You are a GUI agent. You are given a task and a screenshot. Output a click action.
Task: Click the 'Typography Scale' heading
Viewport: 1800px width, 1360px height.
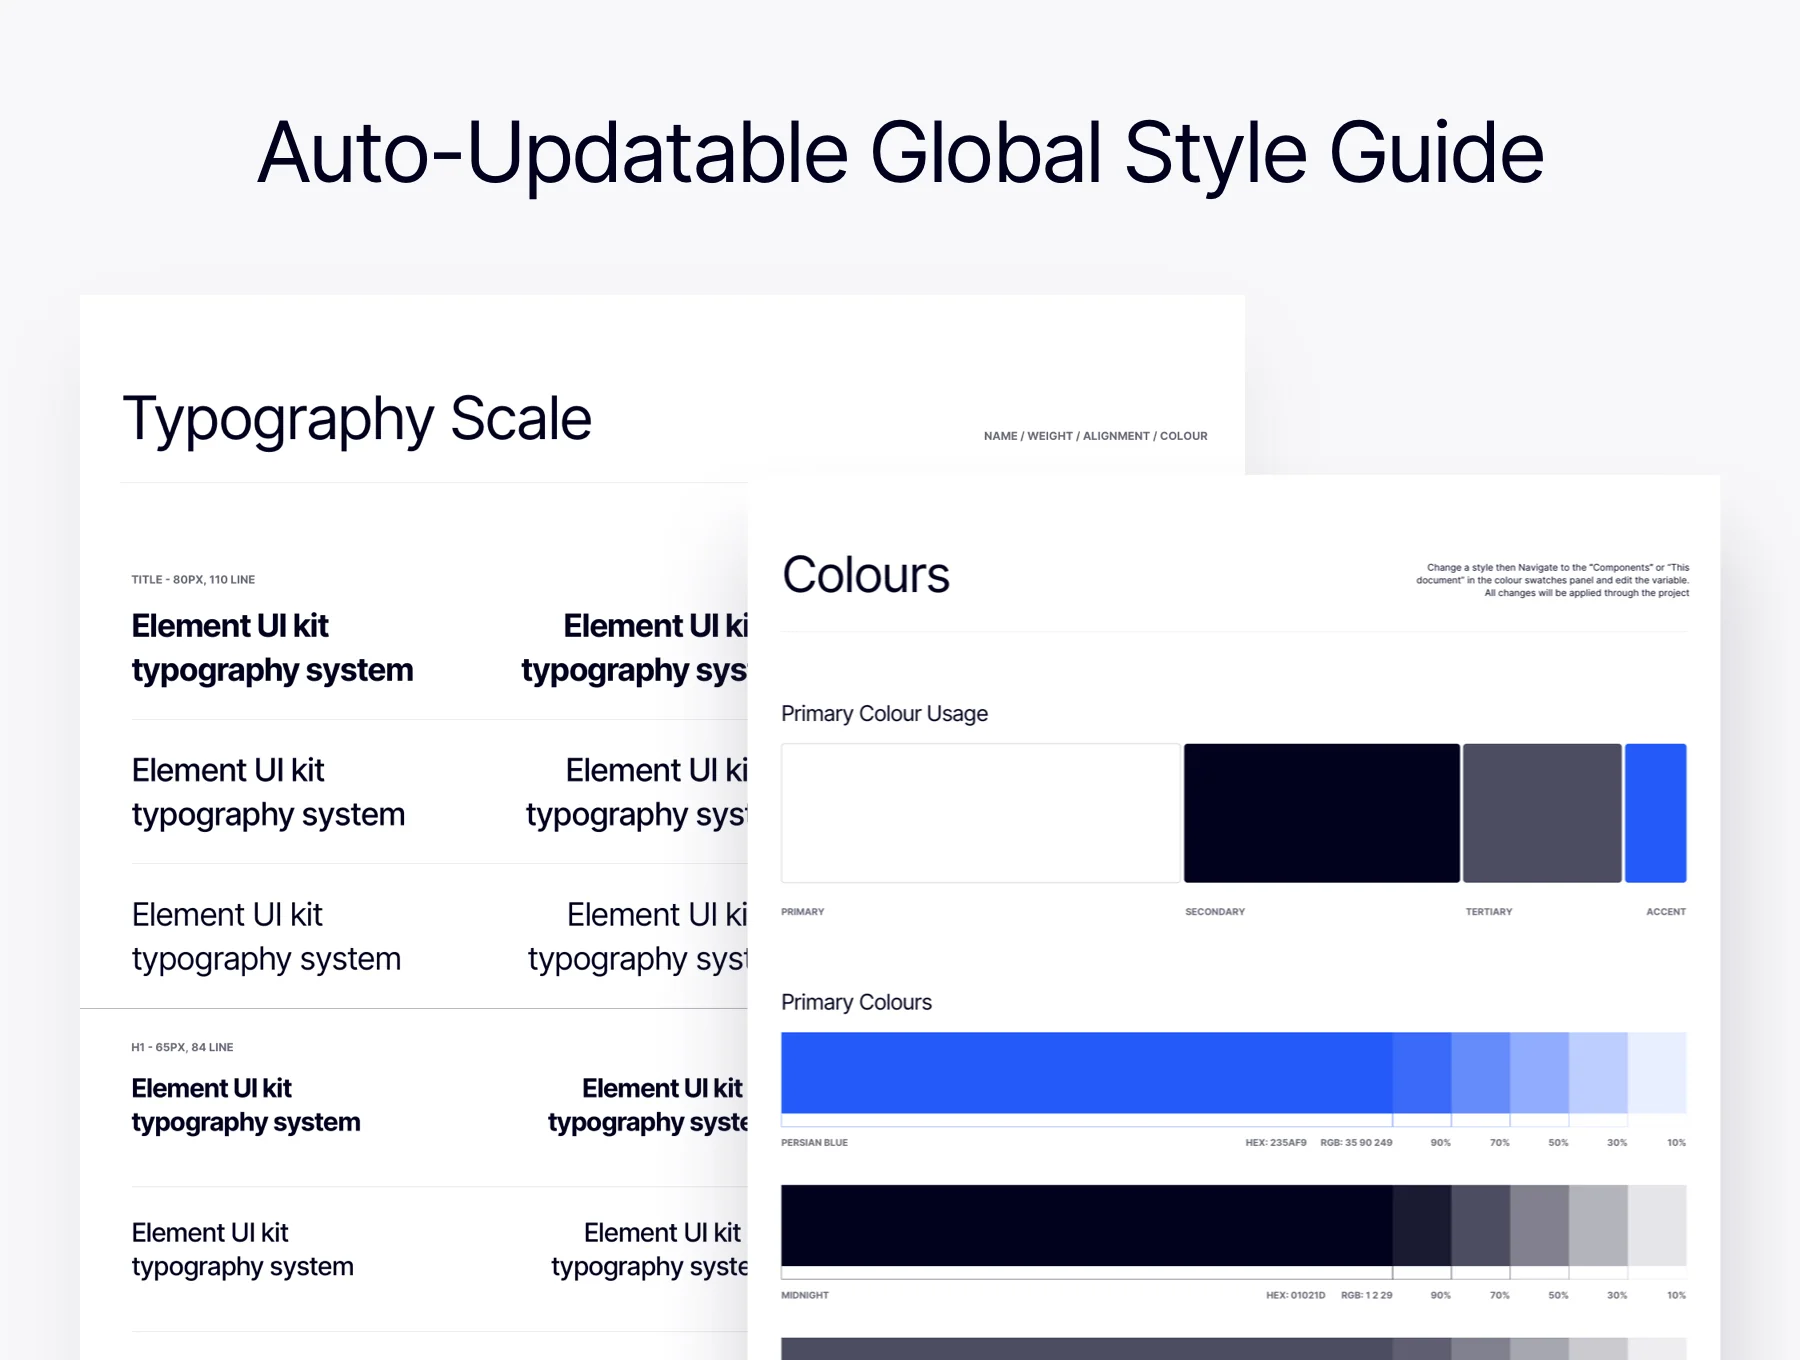[x=357, y=419]
